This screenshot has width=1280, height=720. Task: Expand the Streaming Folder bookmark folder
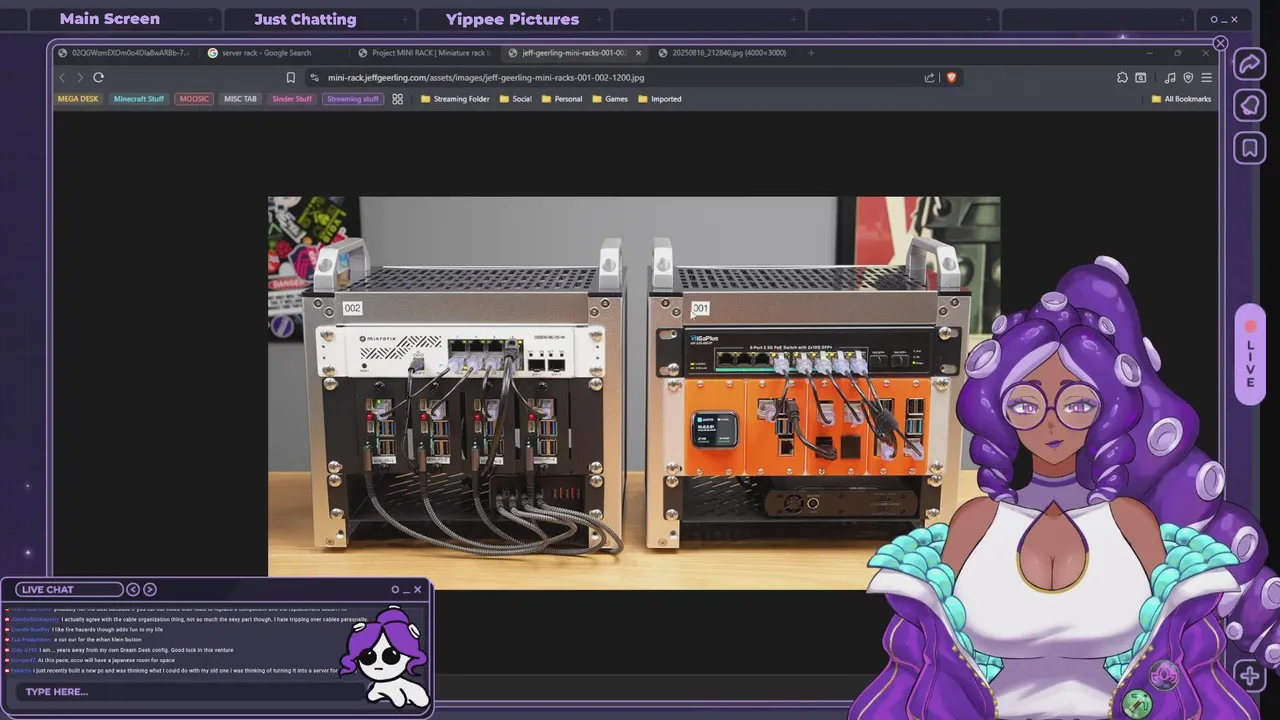pyautogui.click(x=455, y=99)
